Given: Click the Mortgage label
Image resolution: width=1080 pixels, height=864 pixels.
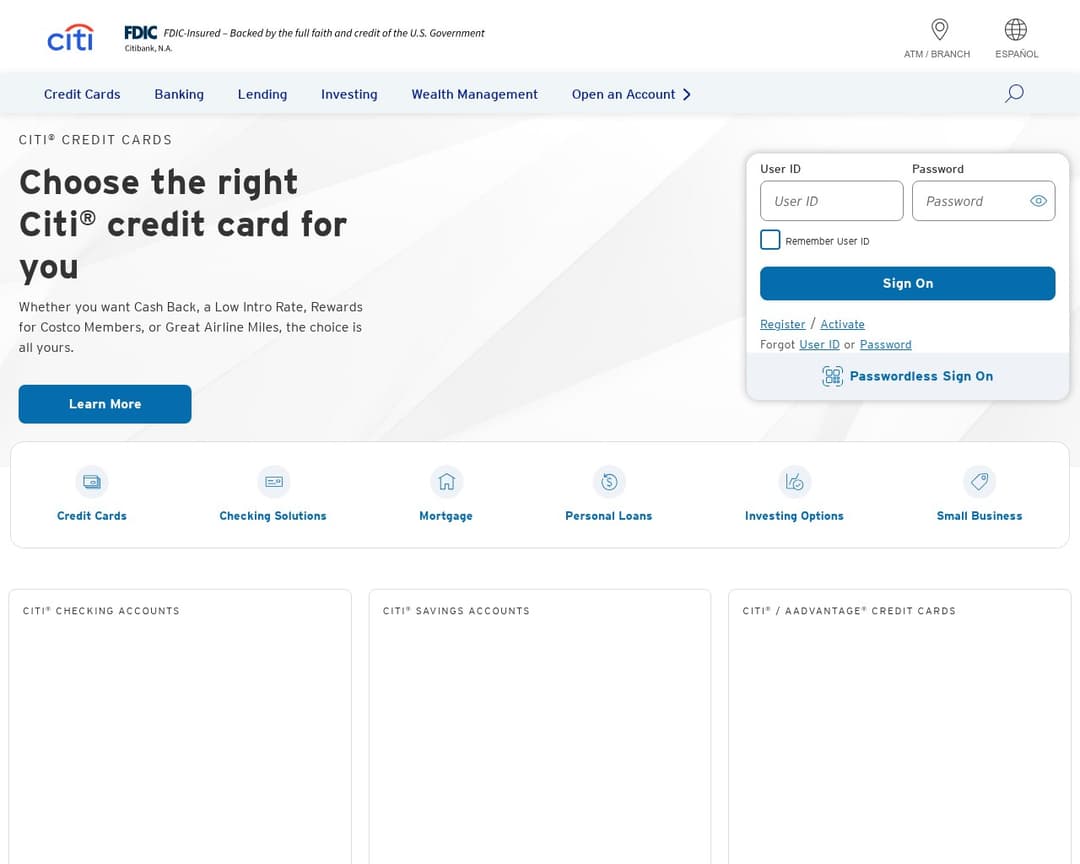Looking at the screenshot, I should pyautogui.click(x=446, y=516).
